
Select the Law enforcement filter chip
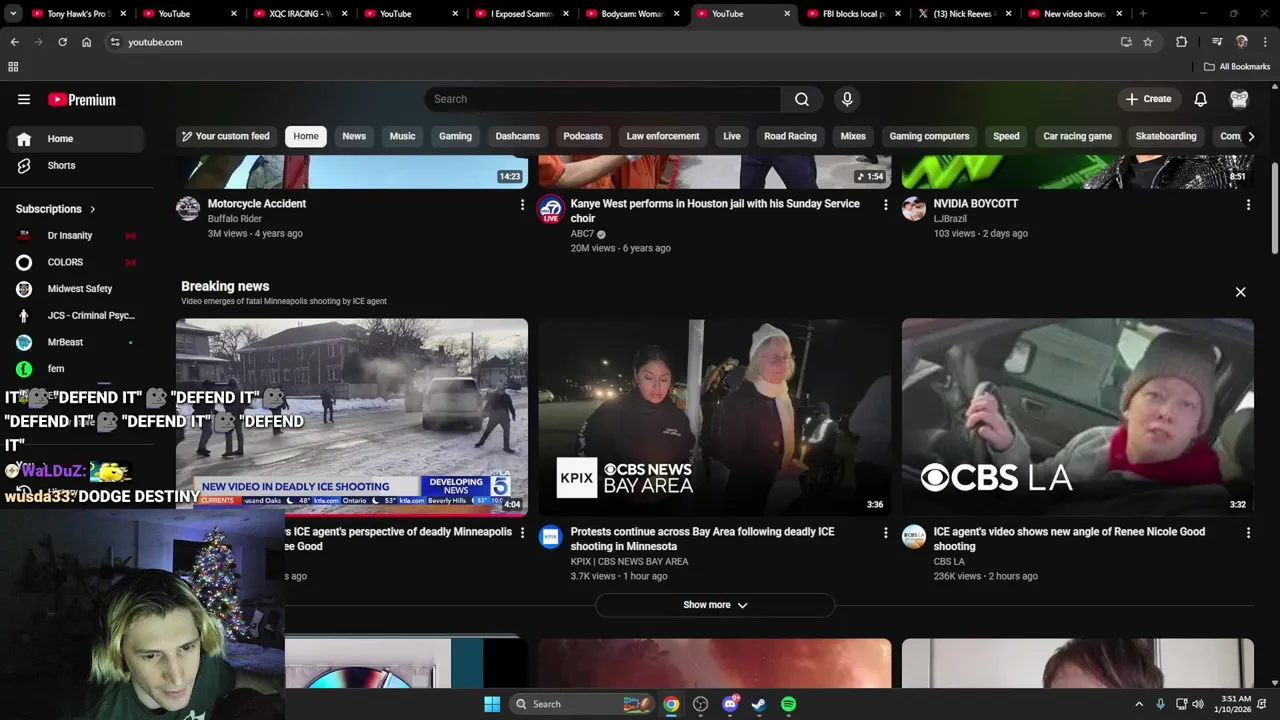pos(663,136)
